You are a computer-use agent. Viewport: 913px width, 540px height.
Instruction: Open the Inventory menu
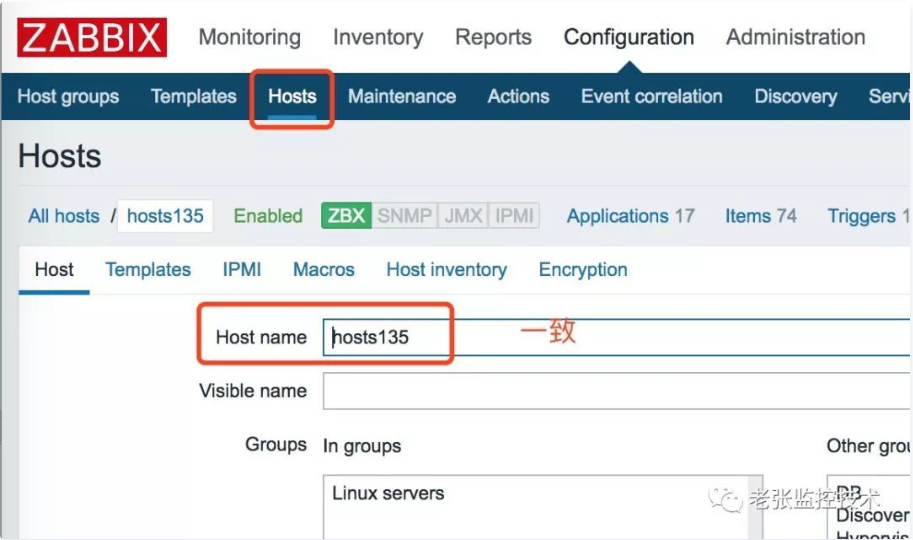(x=378, y=38)
